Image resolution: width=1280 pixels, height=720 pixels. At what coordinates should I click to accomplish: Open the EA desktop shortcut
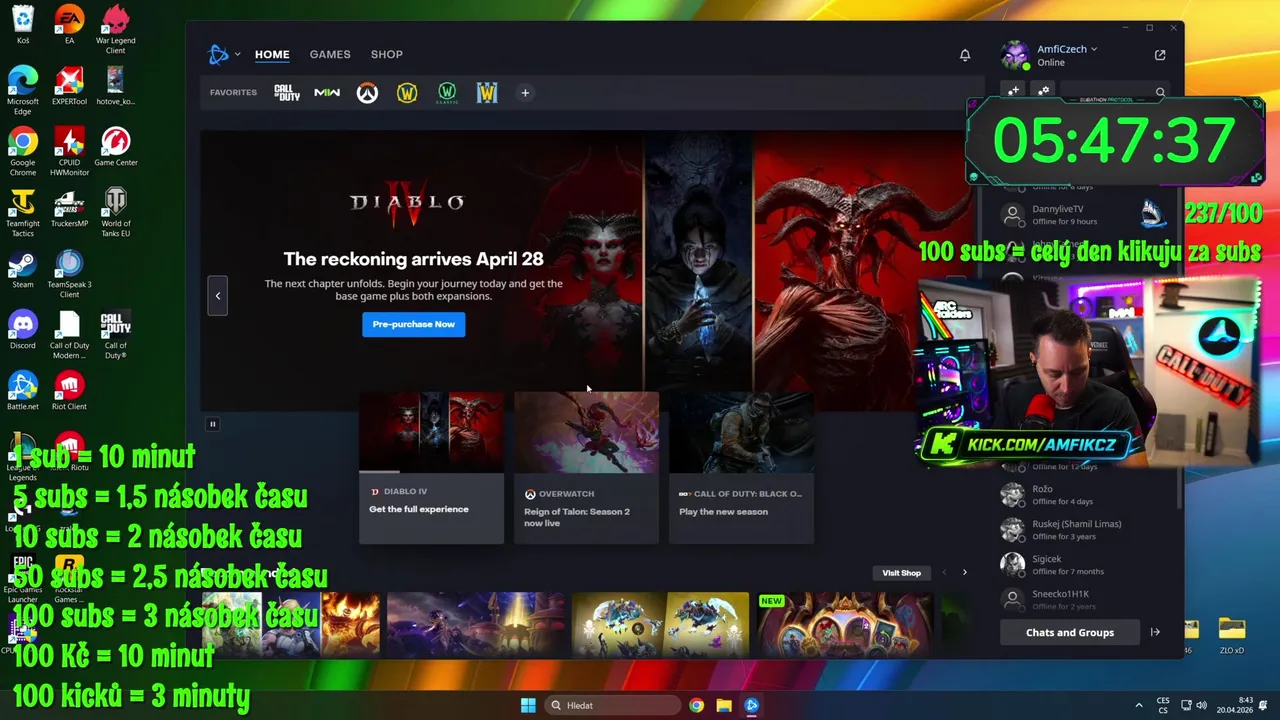[x=69, y=26]
